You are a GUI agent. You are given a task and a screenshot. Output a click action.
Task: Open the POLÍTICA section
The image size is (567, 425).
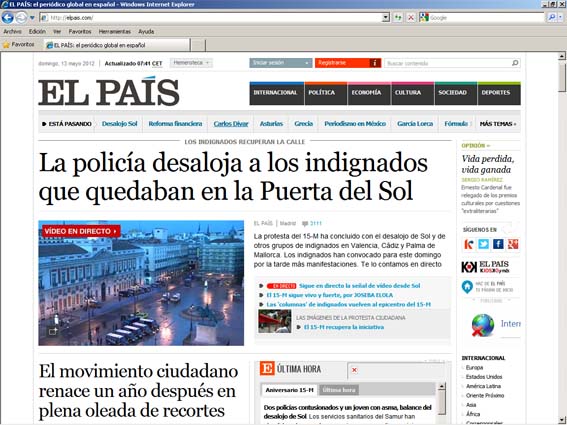tap(326, 93)
